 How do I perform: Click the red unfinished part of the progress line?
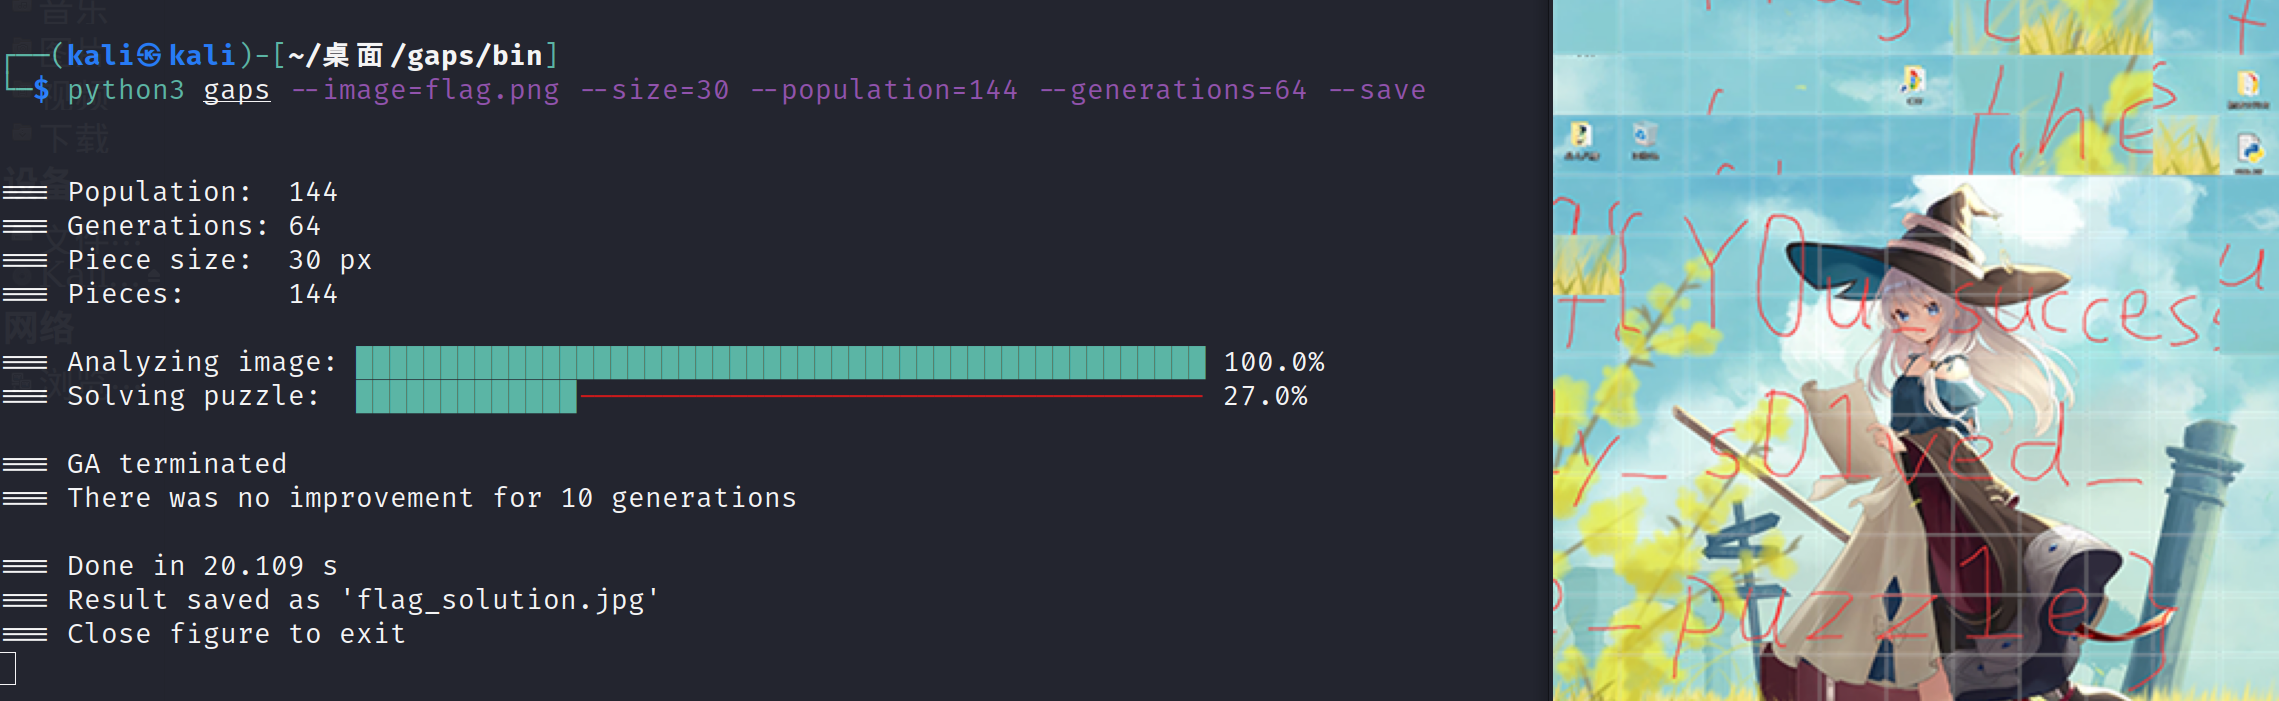point(890,396)
